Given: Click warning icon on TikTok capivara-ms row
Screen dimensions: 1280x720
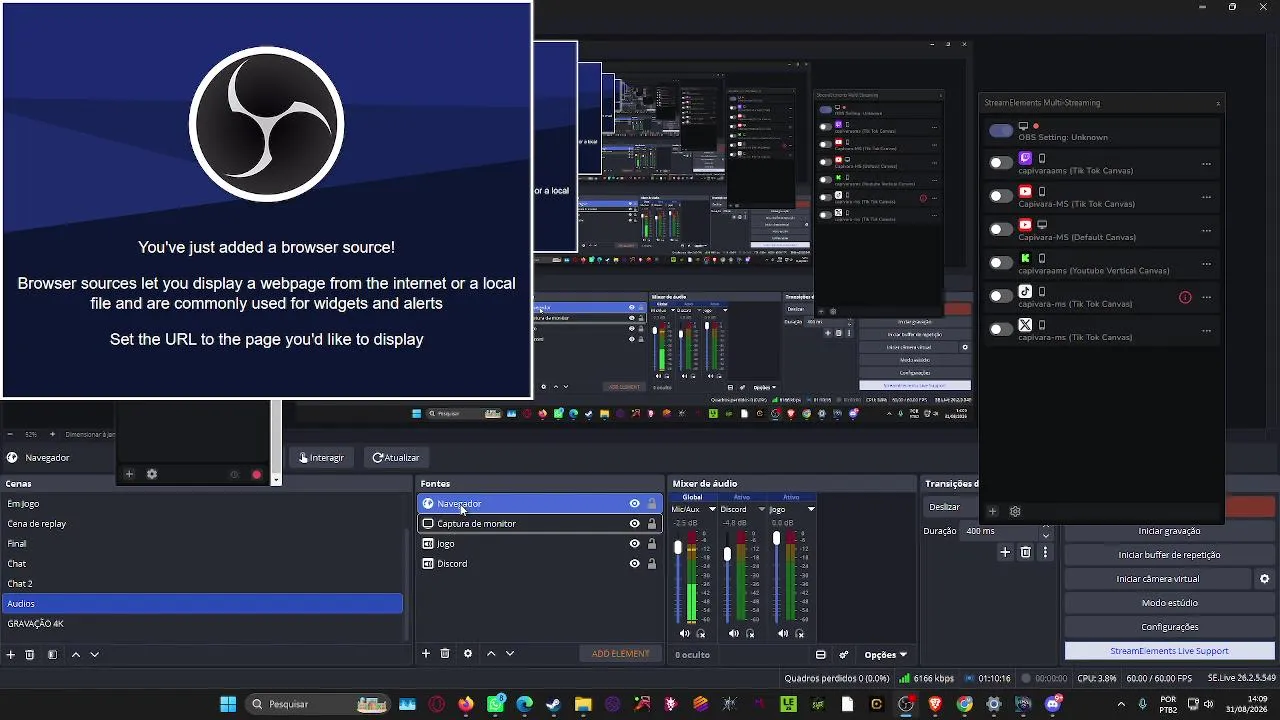Looking at the screenshot, I should click(x=1185, y=297).
